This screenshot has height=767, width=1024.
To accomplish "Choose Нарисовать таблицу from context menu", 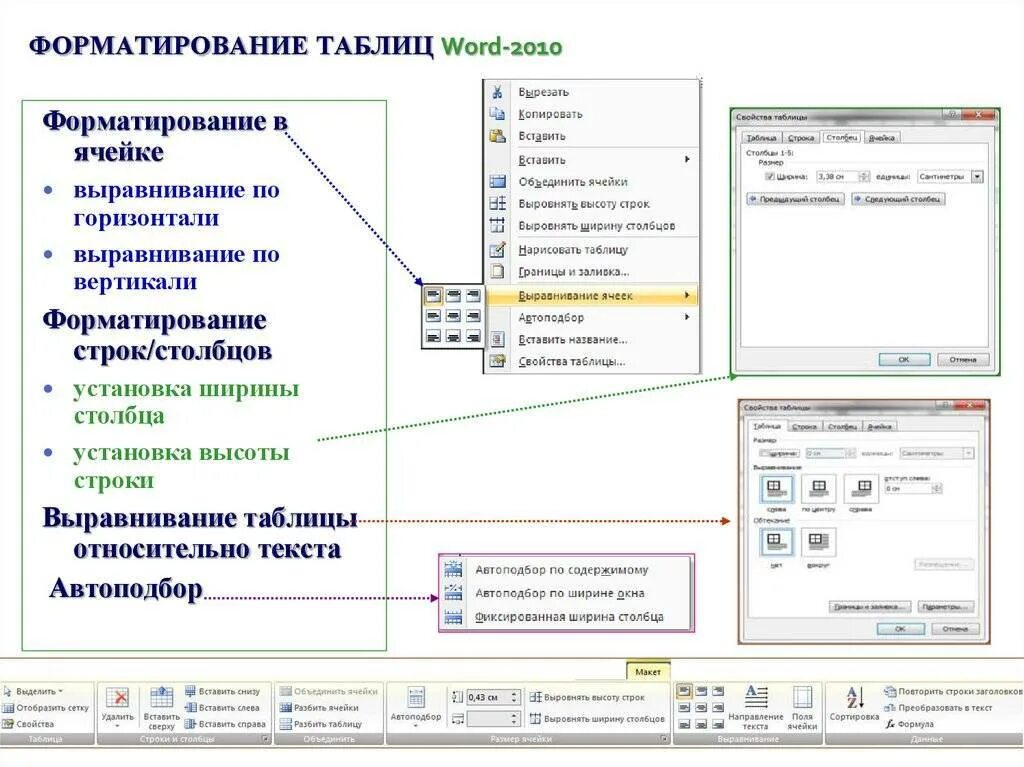I will (x=593, y=249).
